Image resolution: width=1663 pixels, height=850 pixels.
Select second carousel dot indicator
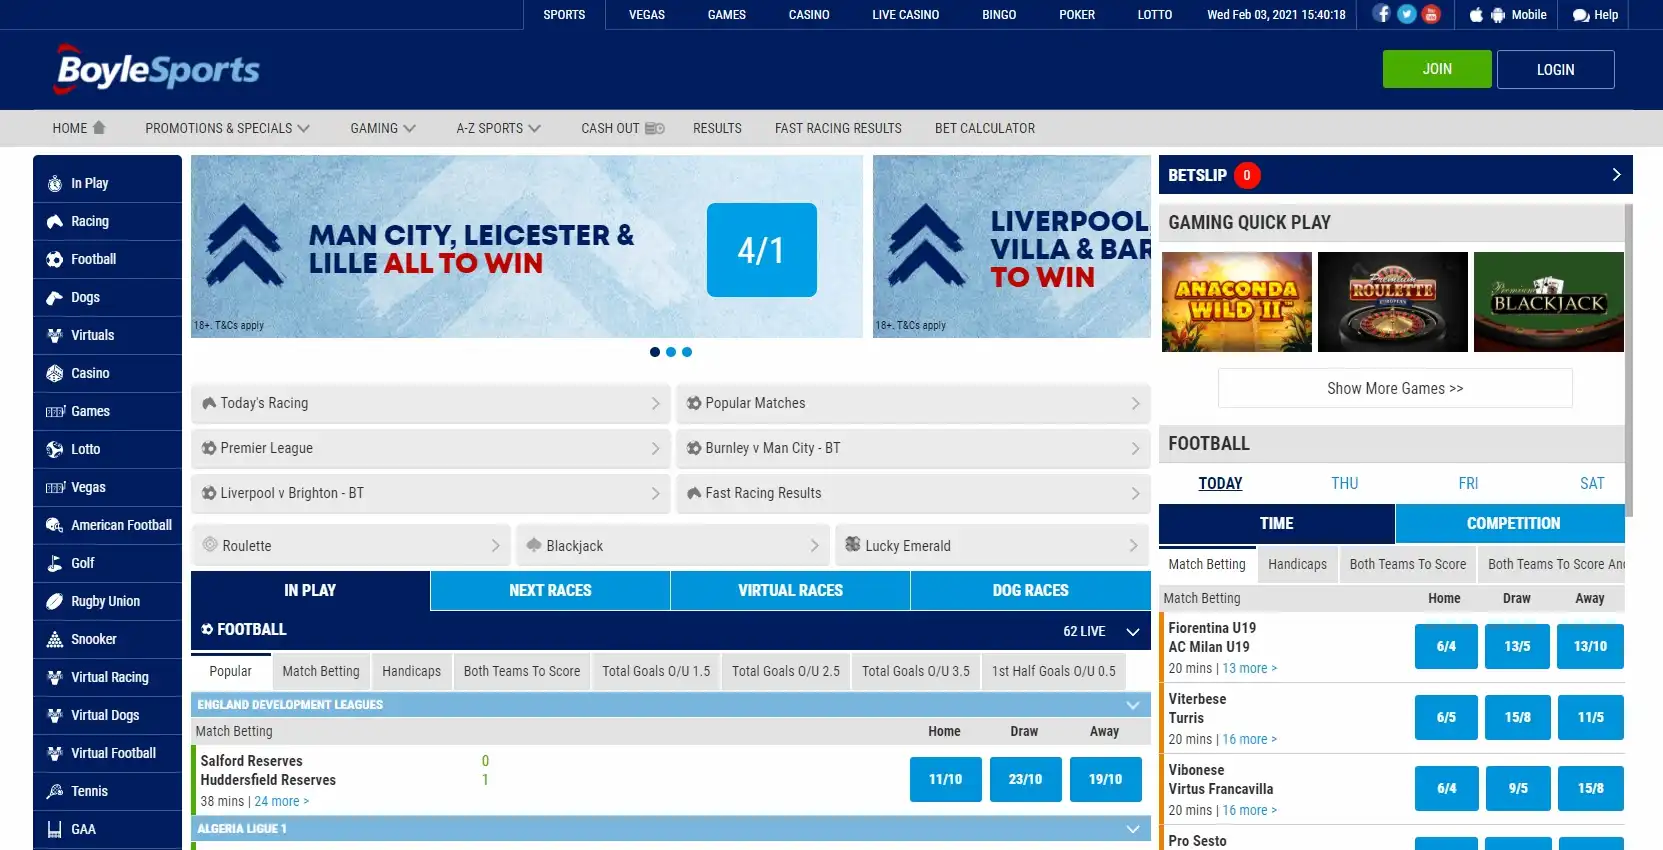click(671, 352)
